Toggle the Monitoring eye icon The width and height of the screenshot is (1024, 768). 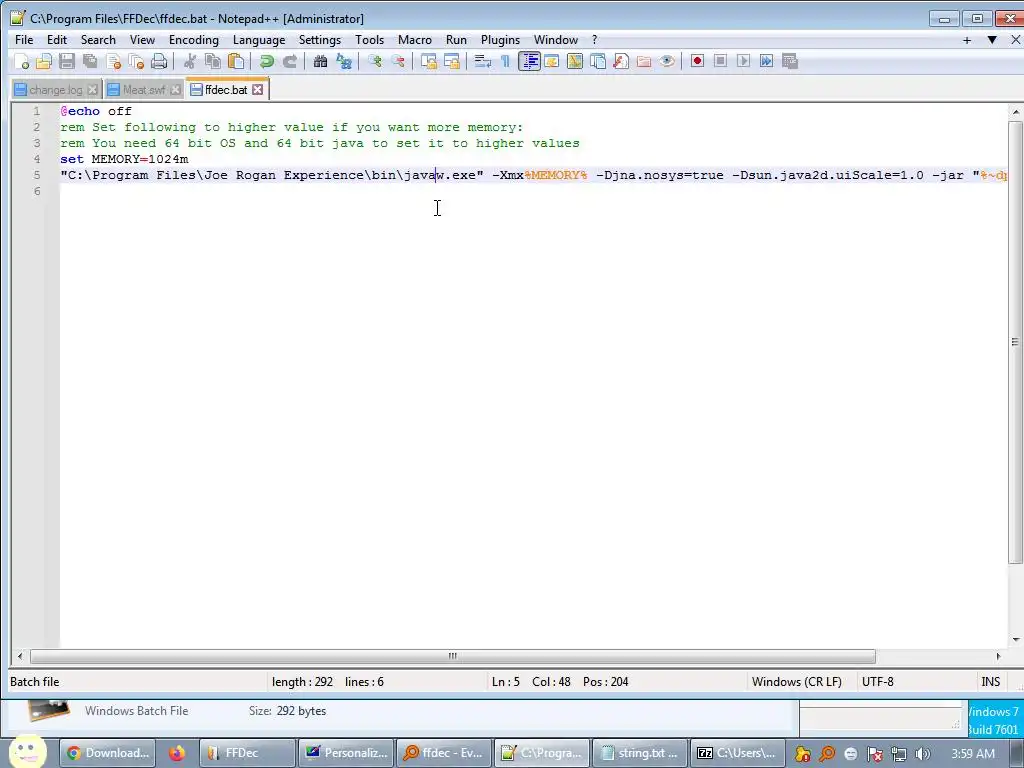(667, 61)
